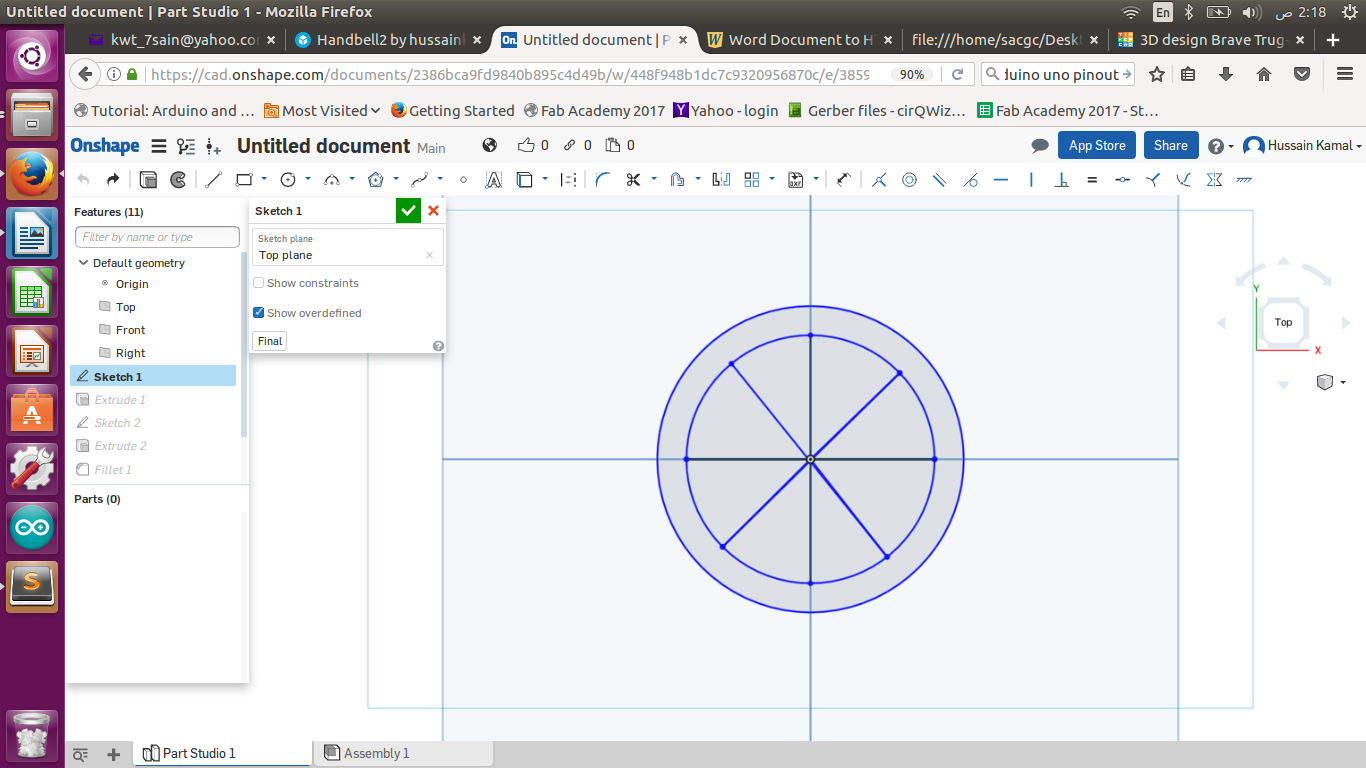Apply the Fix constraint
1366x768 pixels.
[x=1244, y=180]
